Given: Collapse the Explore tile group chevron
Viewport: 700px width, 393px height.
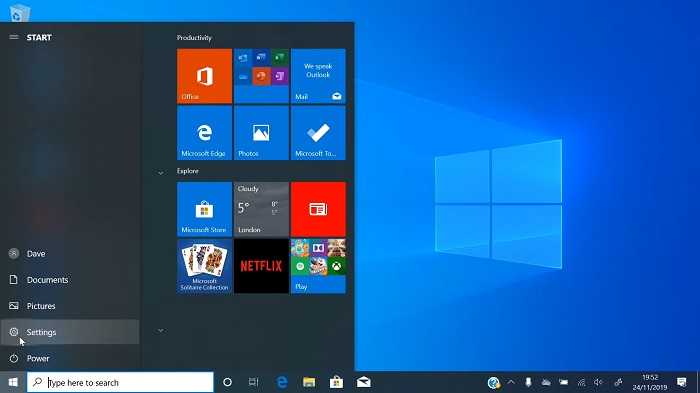Looking at the screenshot, I should coord(161,173).
